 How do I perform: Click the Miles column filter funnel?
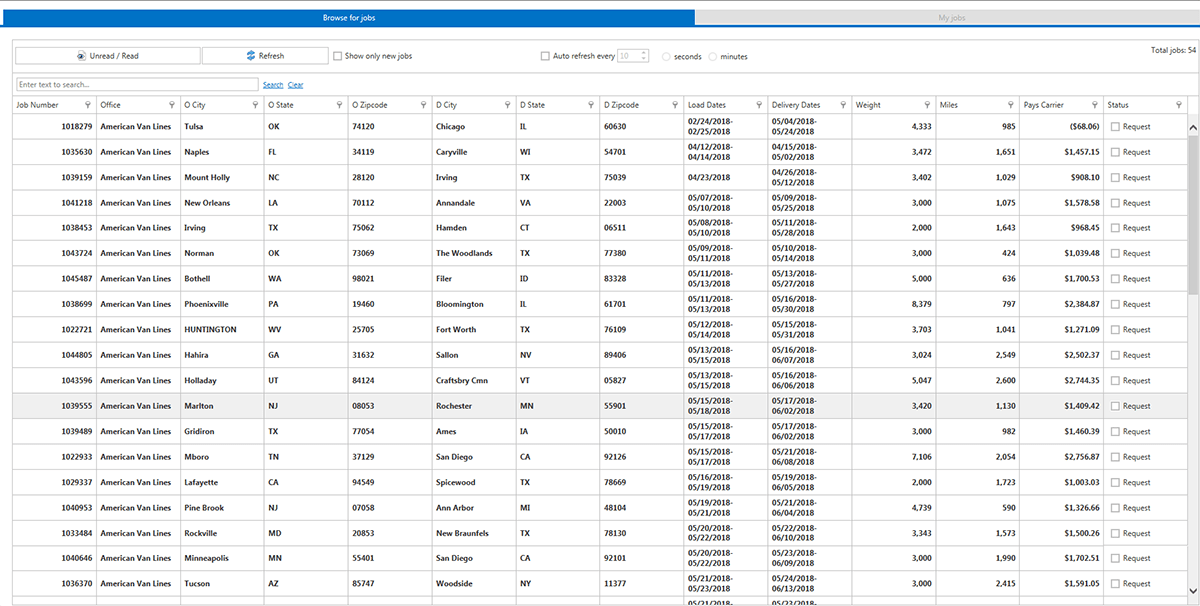[x=1011, y=105]
